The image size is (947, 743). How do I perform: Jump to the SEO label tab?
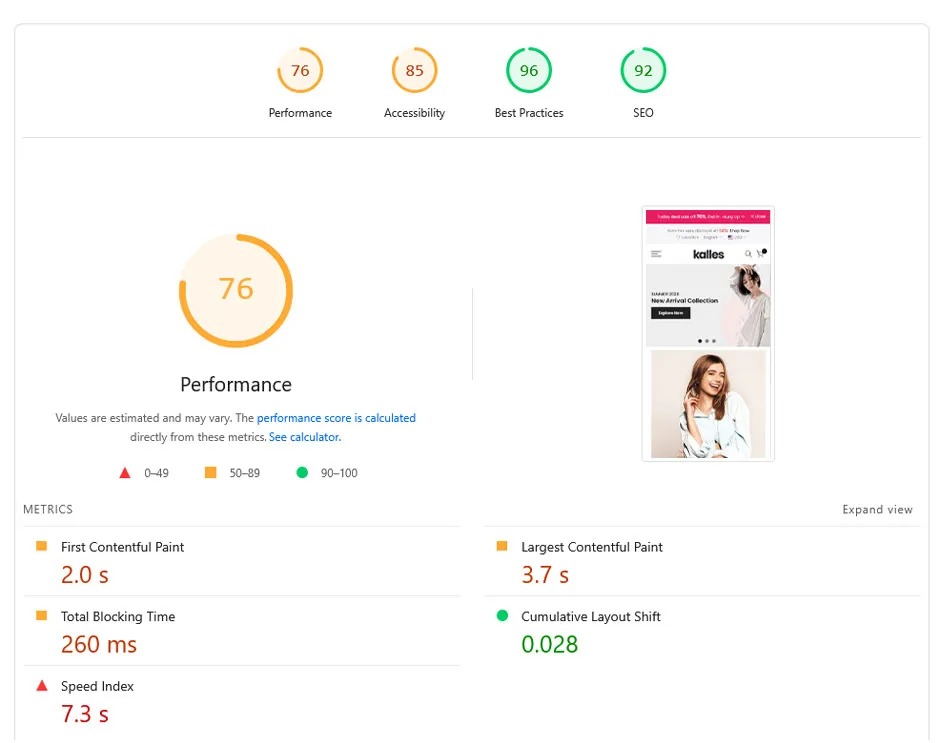tap(643, 113)
